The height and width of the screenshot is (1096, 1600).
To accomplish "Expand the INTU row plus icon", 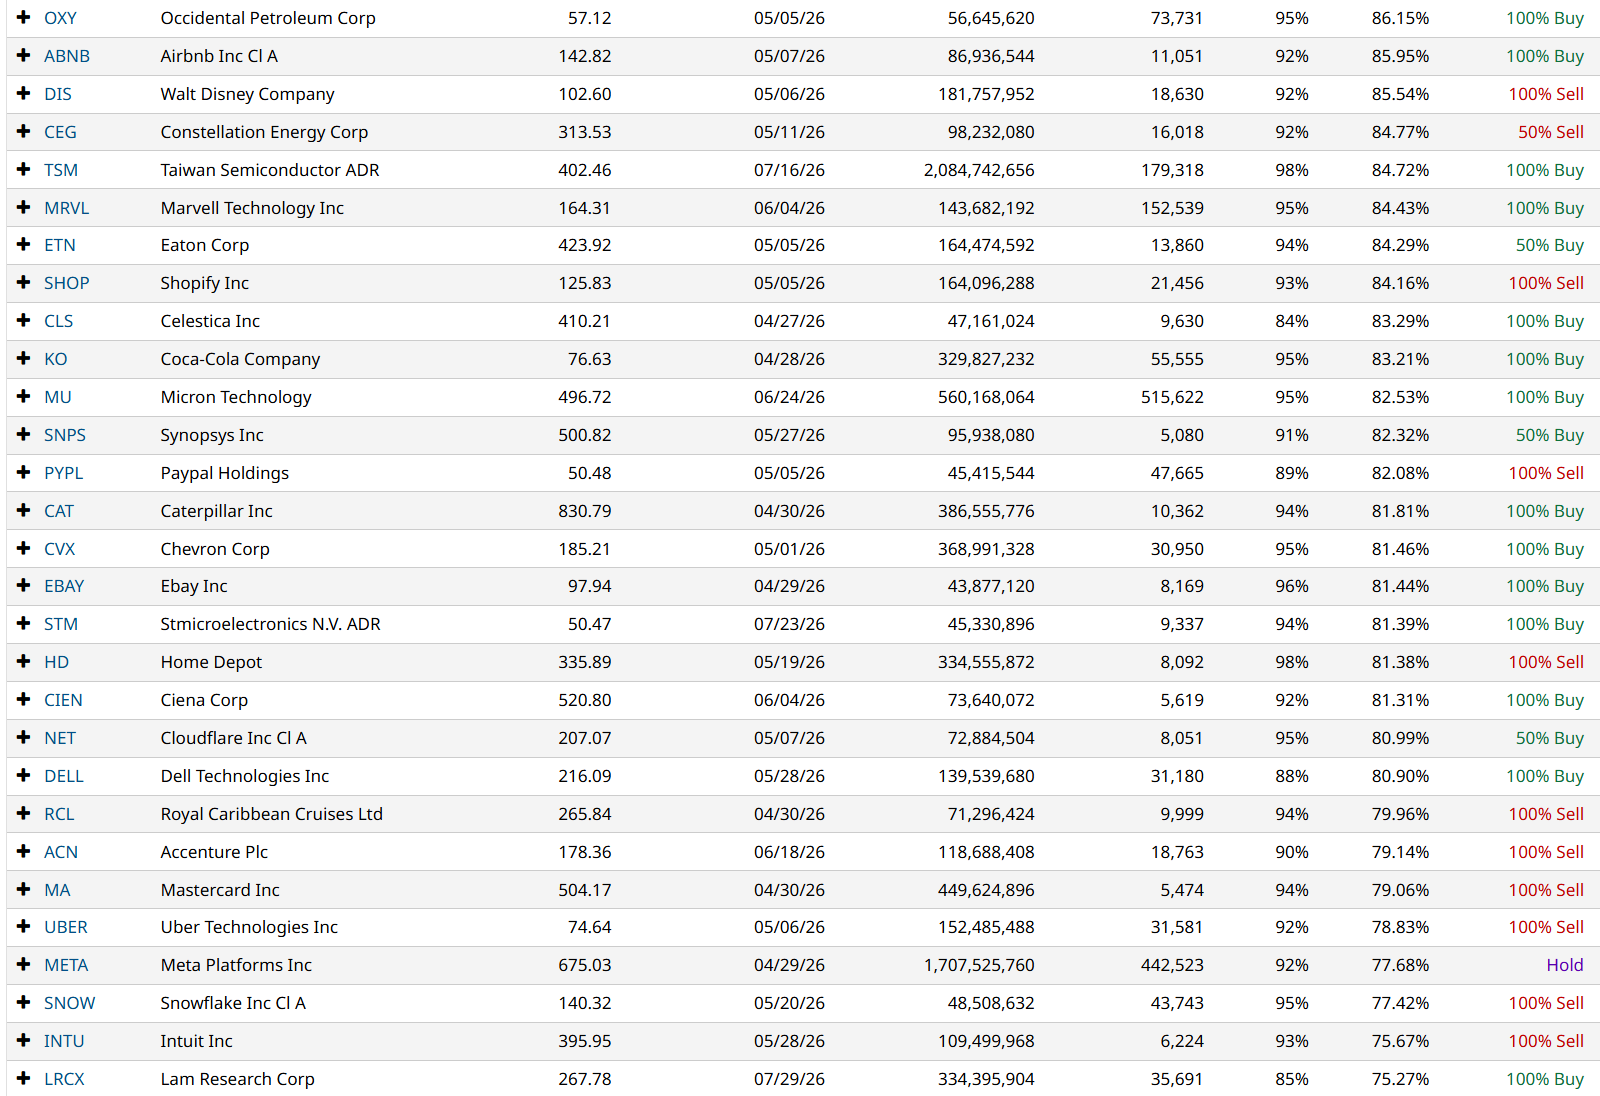I will click(x=24, y=1041).
